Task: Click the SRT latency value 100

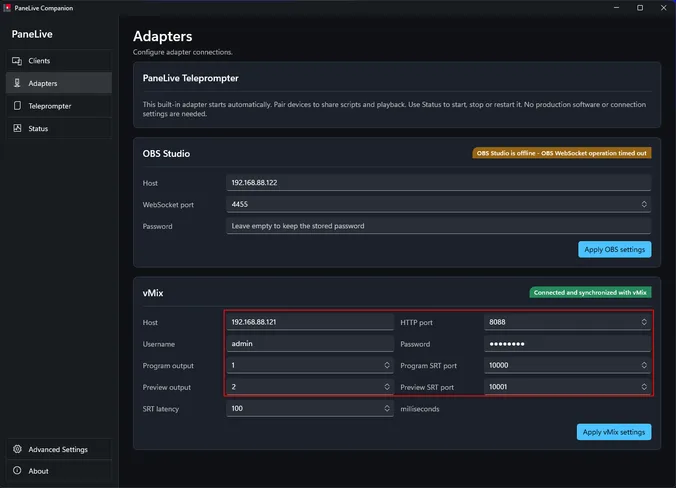Action: point(237,408)
